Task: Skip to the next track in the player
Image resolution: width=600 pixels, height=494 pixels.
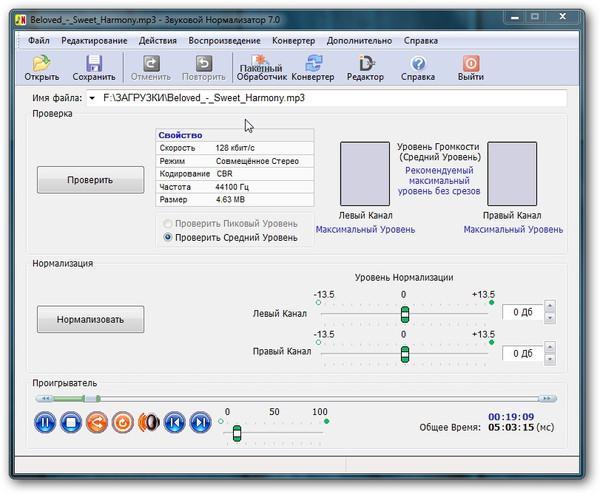Action: click(x=201, y=422)
